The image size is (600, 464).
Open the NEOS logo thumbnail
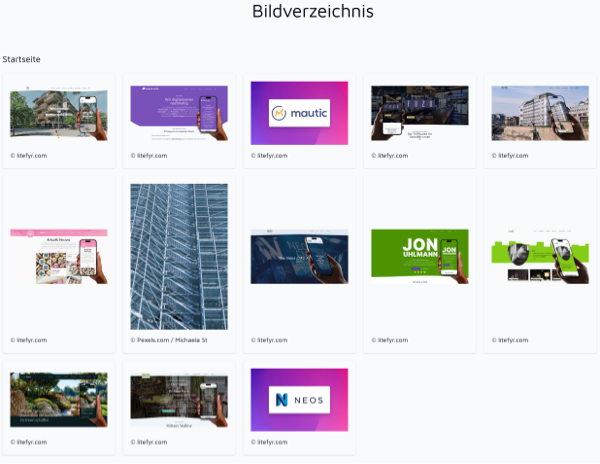298,399
